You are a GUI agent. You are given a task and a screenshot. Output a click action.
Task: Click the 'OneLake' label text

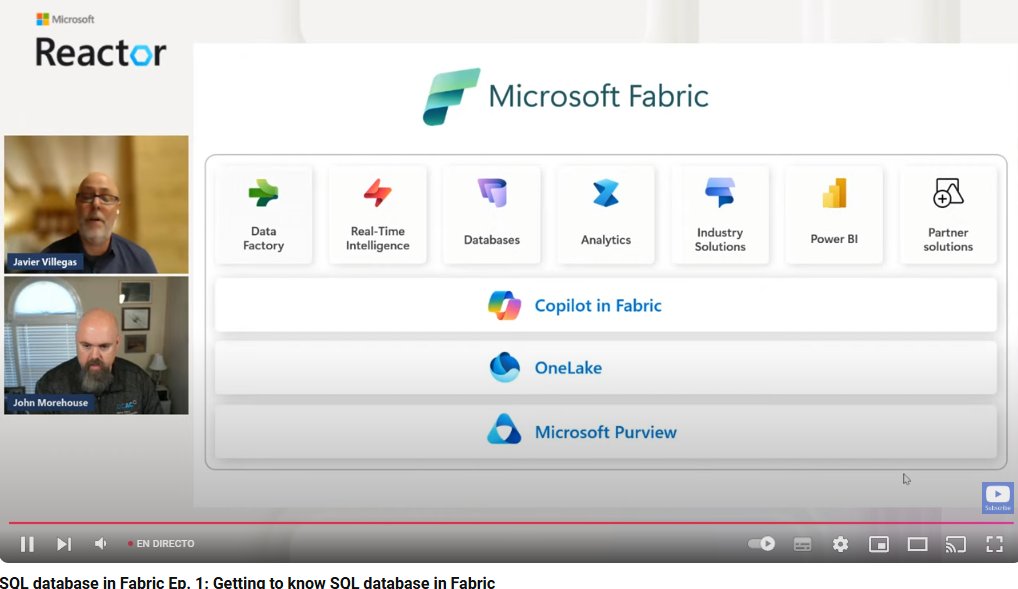click(x=568, y=368)
